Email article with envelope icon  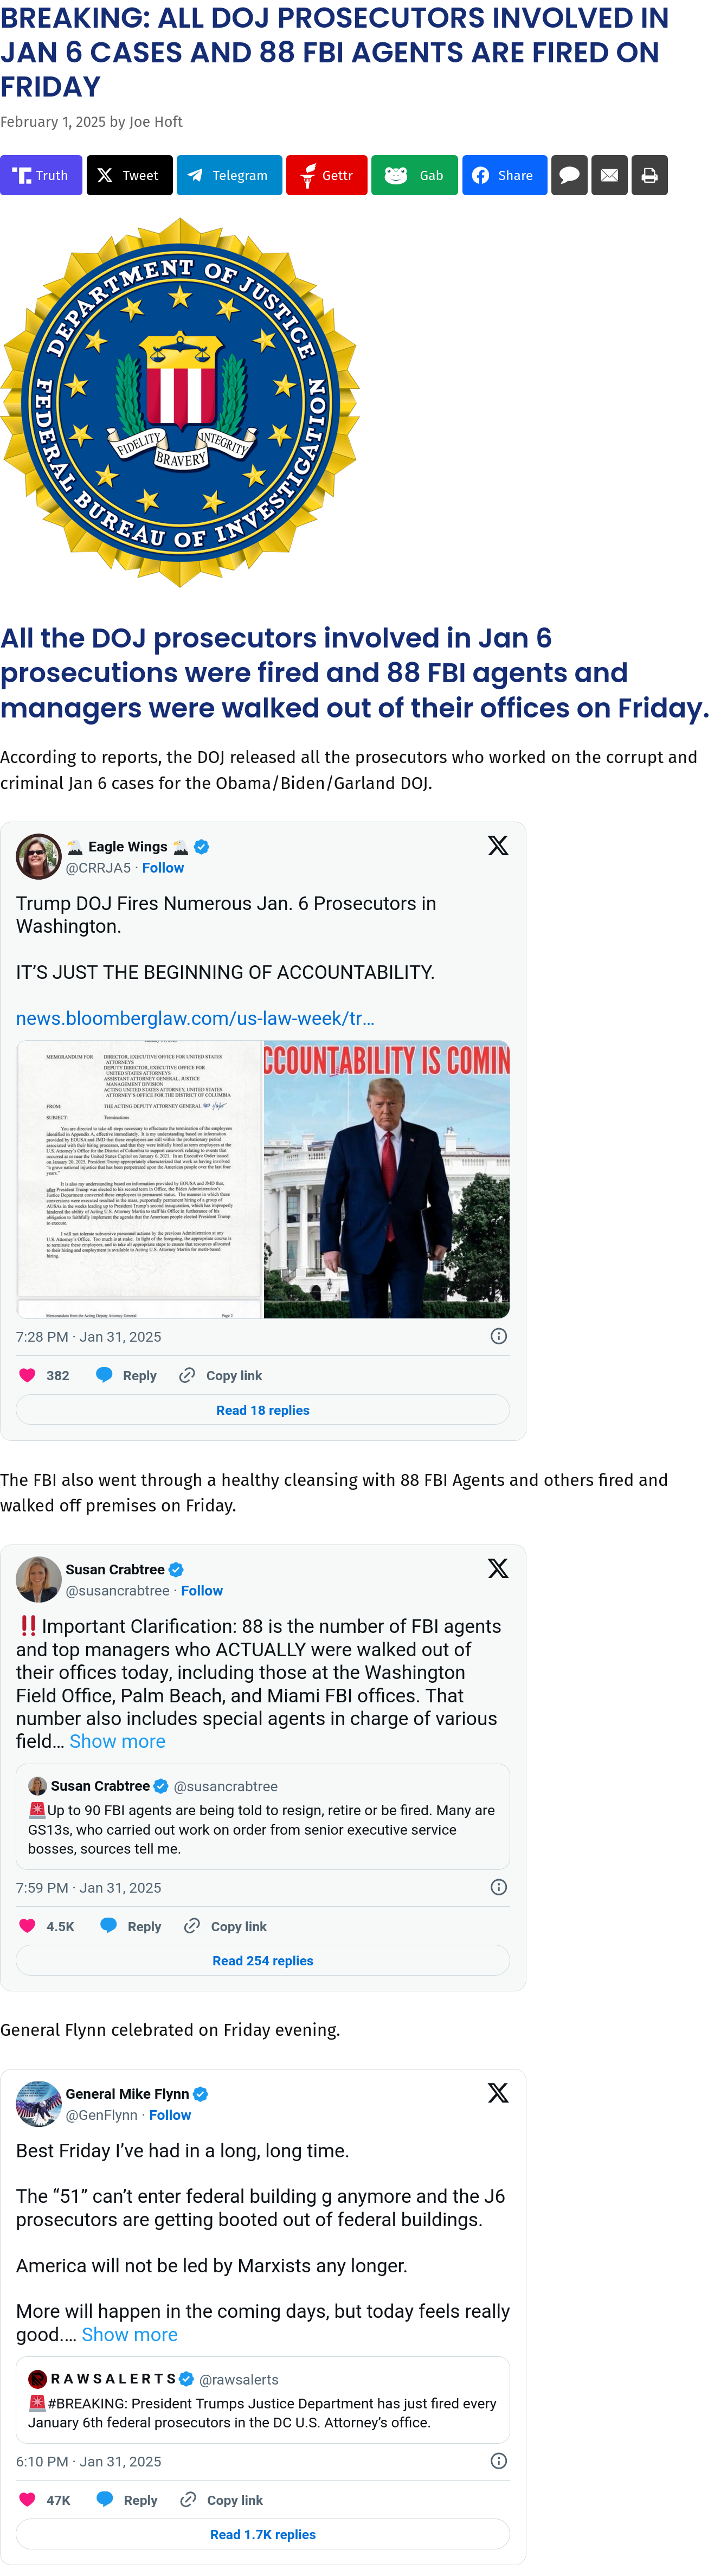click(x=609, y=176)
